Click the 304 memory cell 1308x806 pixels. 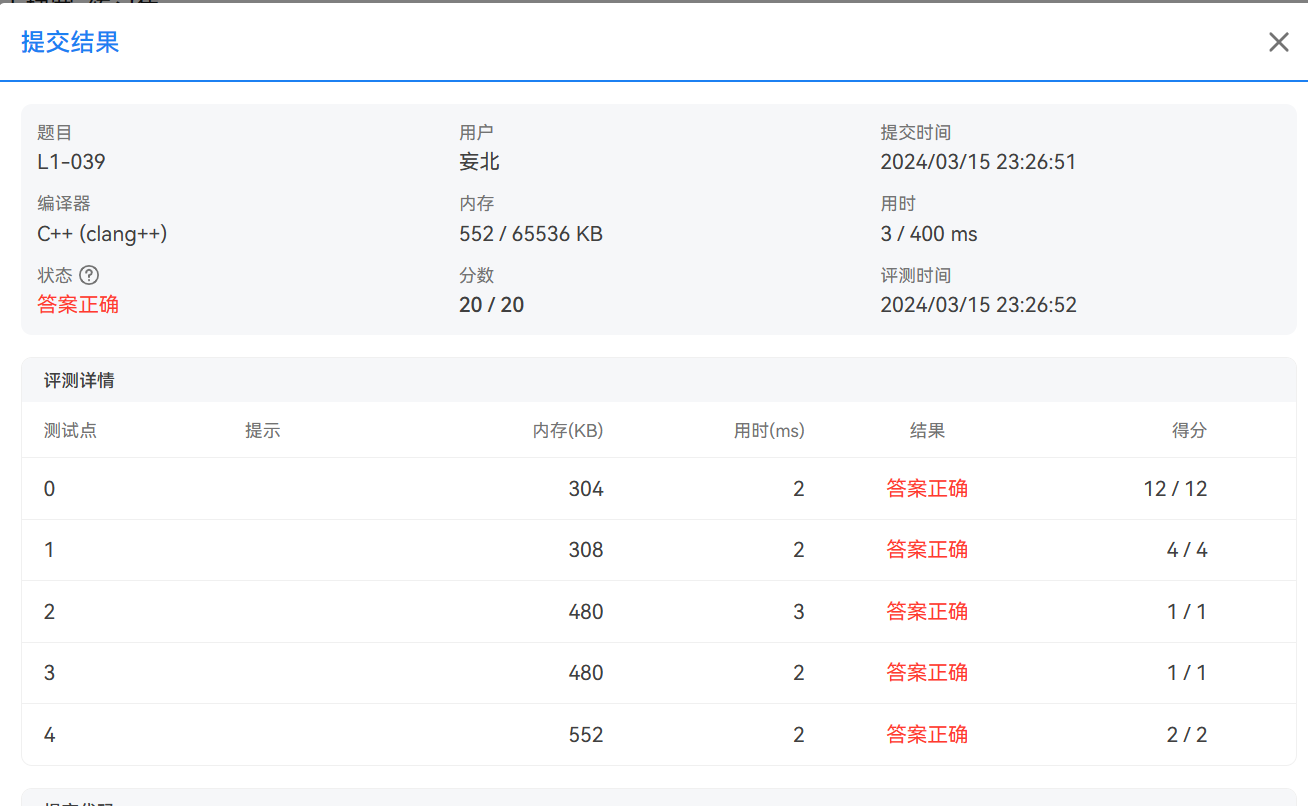[x=586, y=489]
